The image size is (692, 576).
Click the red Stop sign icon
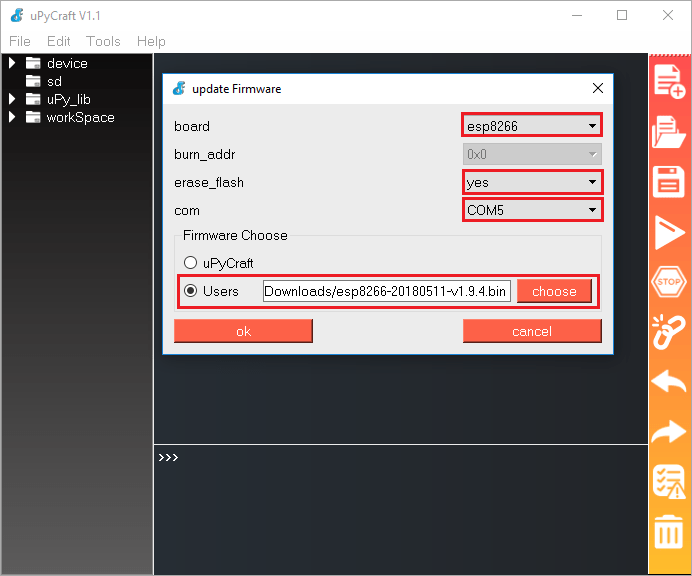pyautogui.click(x=668, y=280)
